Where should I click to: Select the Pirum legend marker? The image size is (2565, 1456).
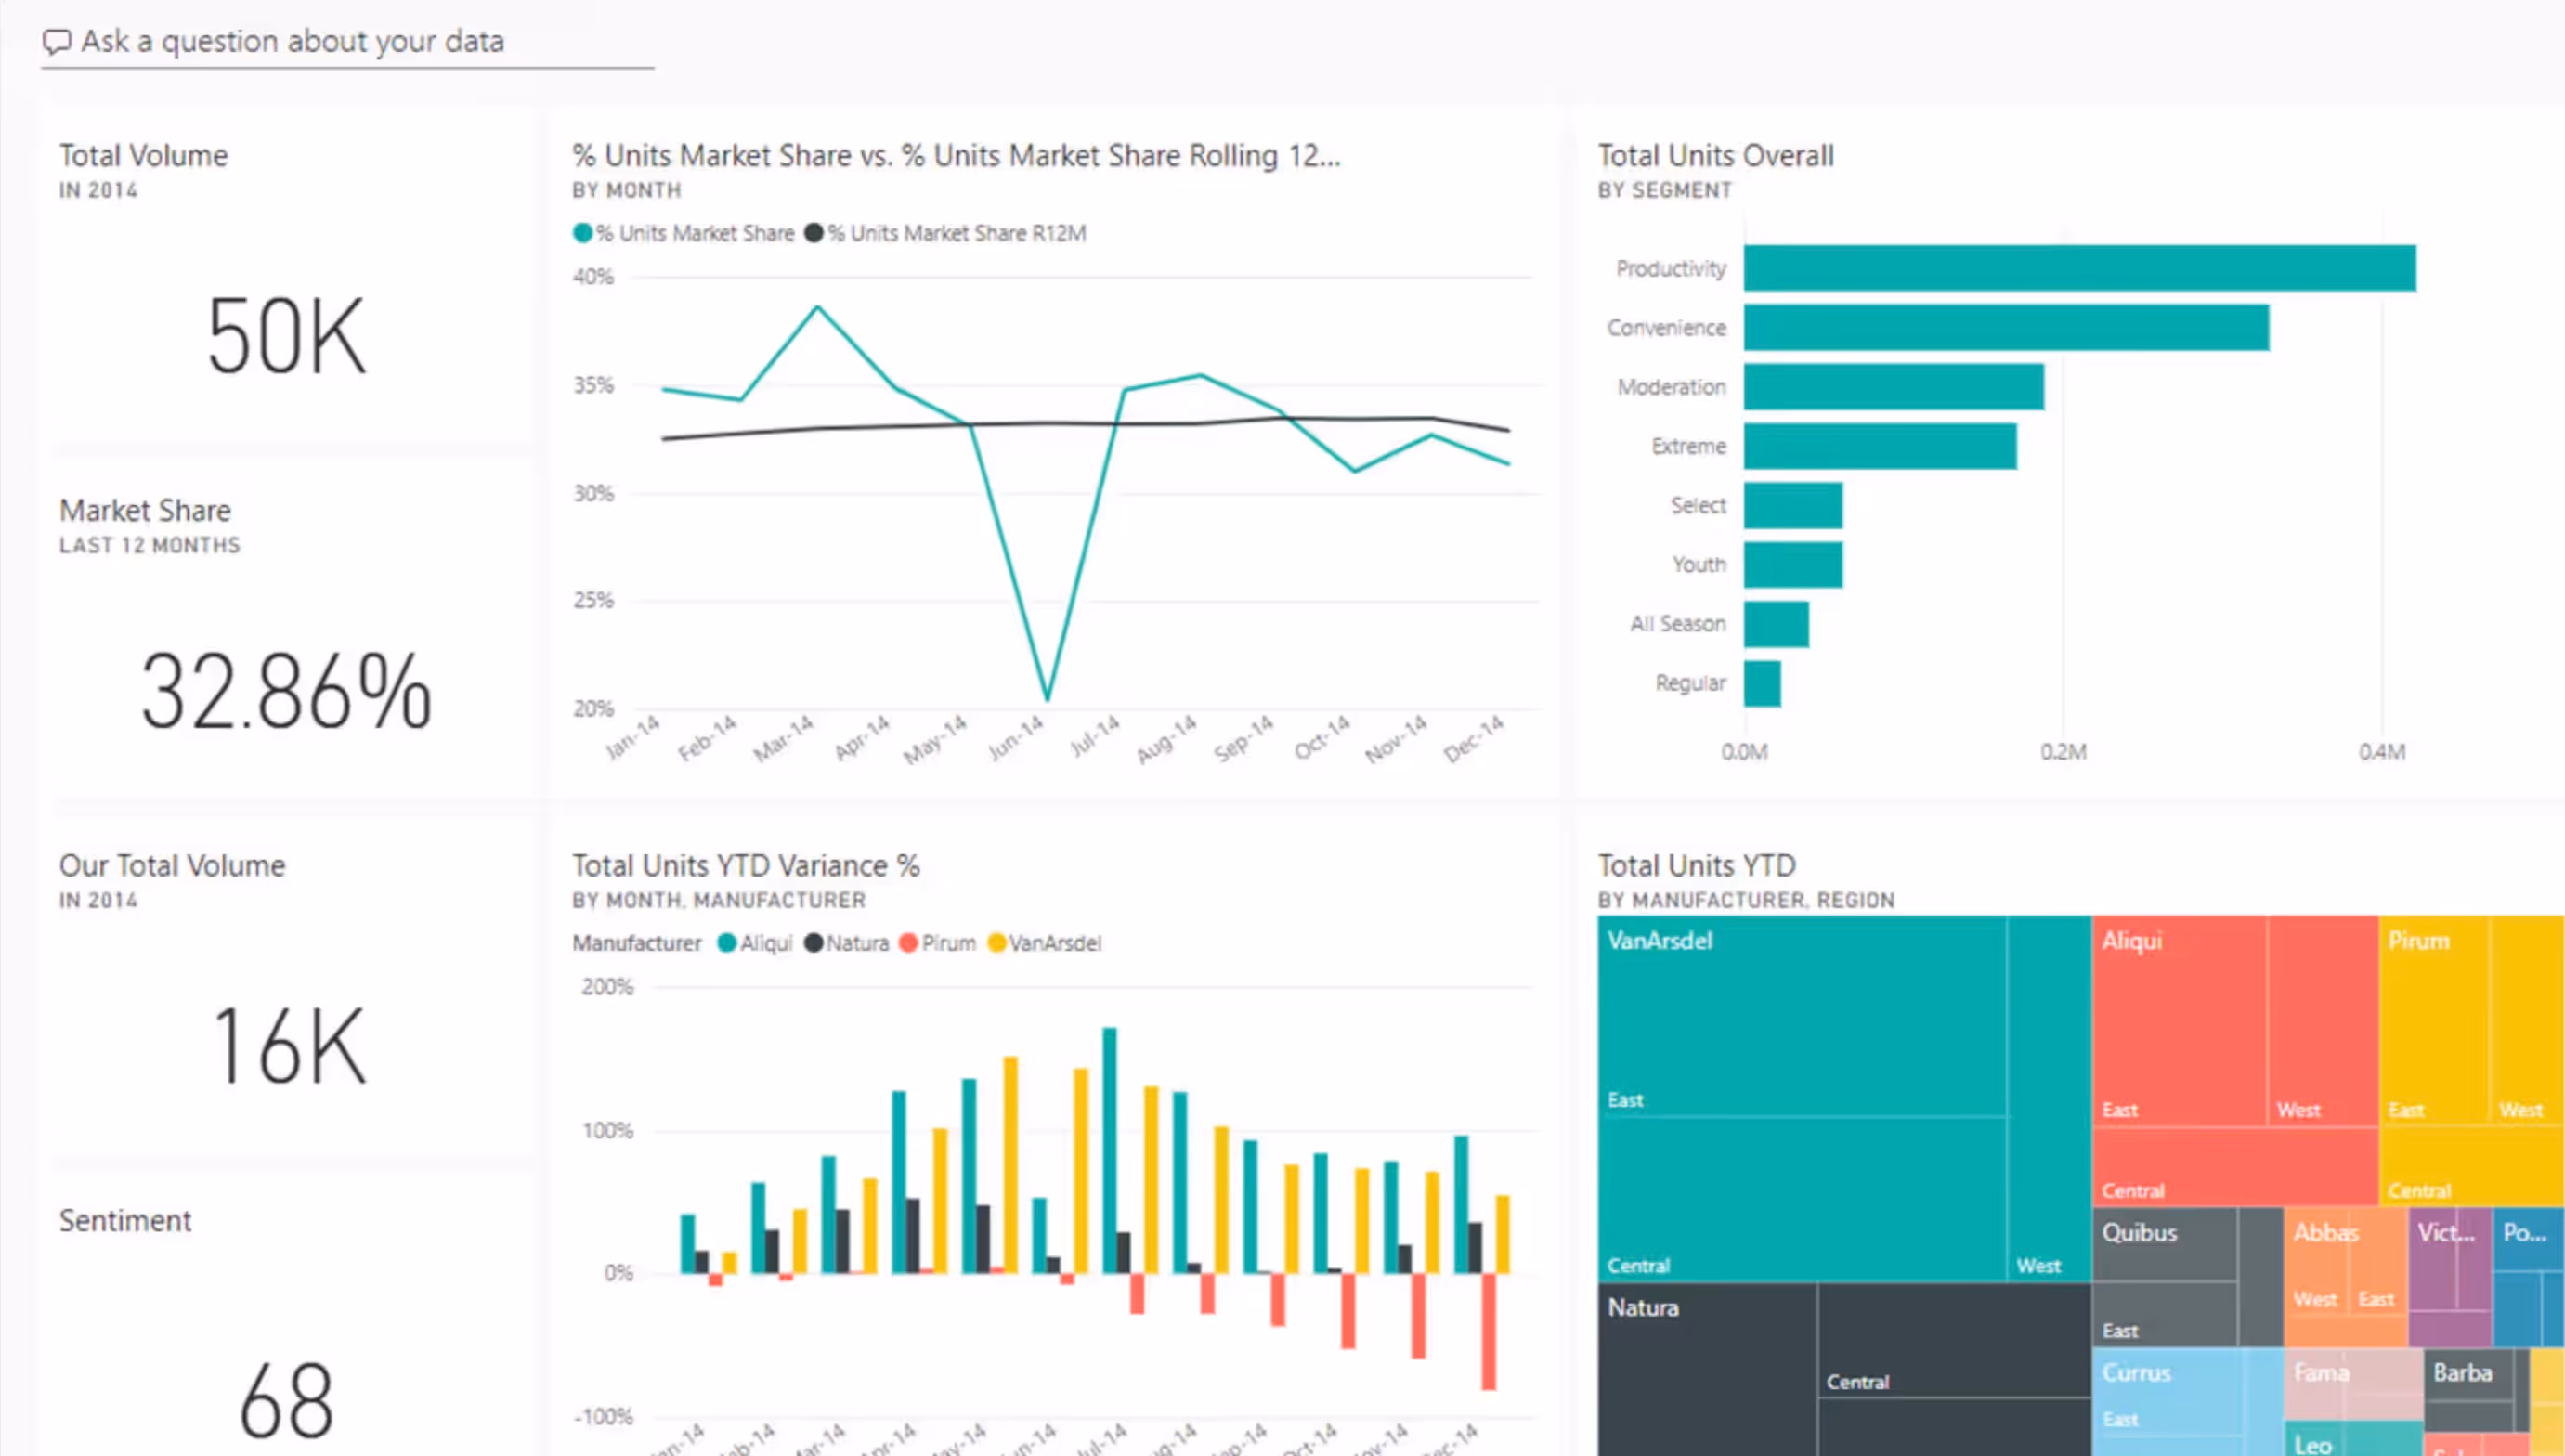click(x=908, y=943)
